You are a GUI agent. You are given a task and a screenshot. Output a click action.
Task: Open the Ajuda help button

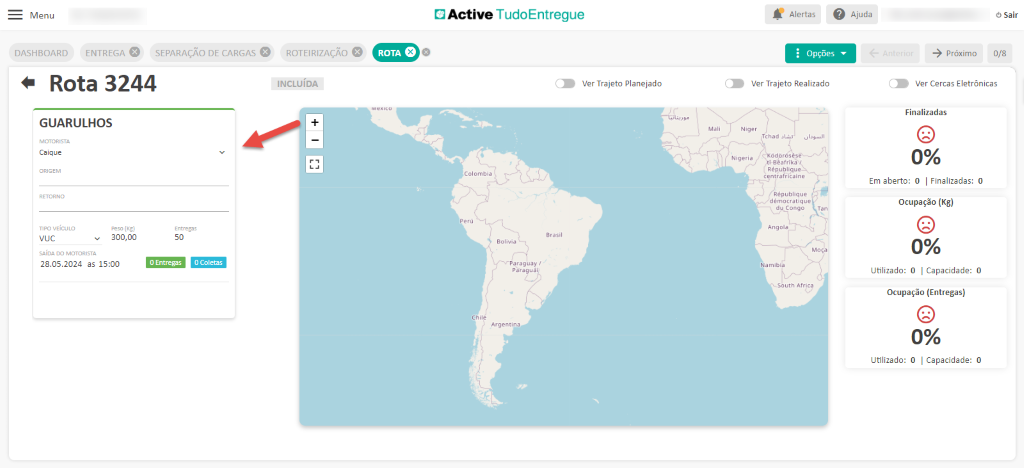tap(852, 14)
